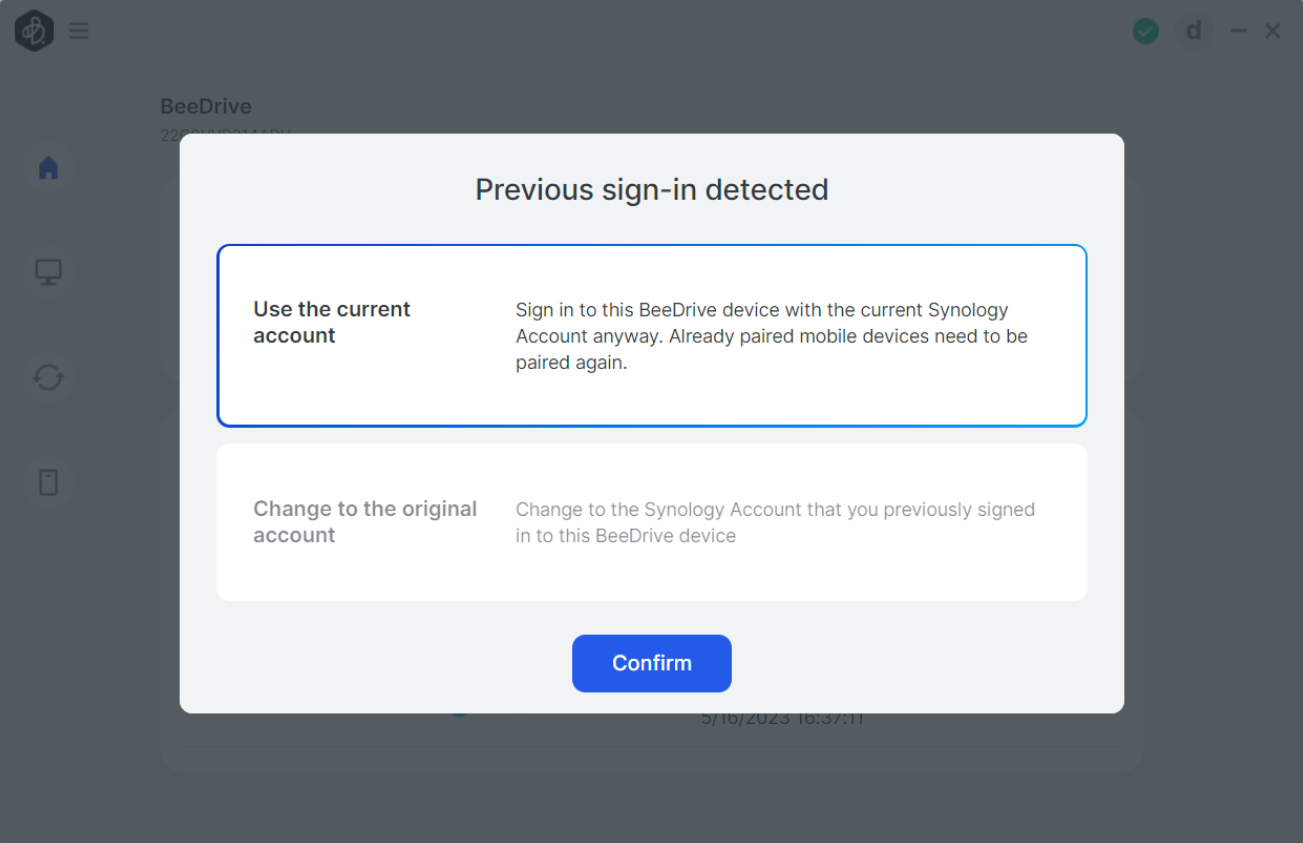Open the mobile device section via phone icon
The width and height of the screenshot is (1303, 843).
coord(48,482)
